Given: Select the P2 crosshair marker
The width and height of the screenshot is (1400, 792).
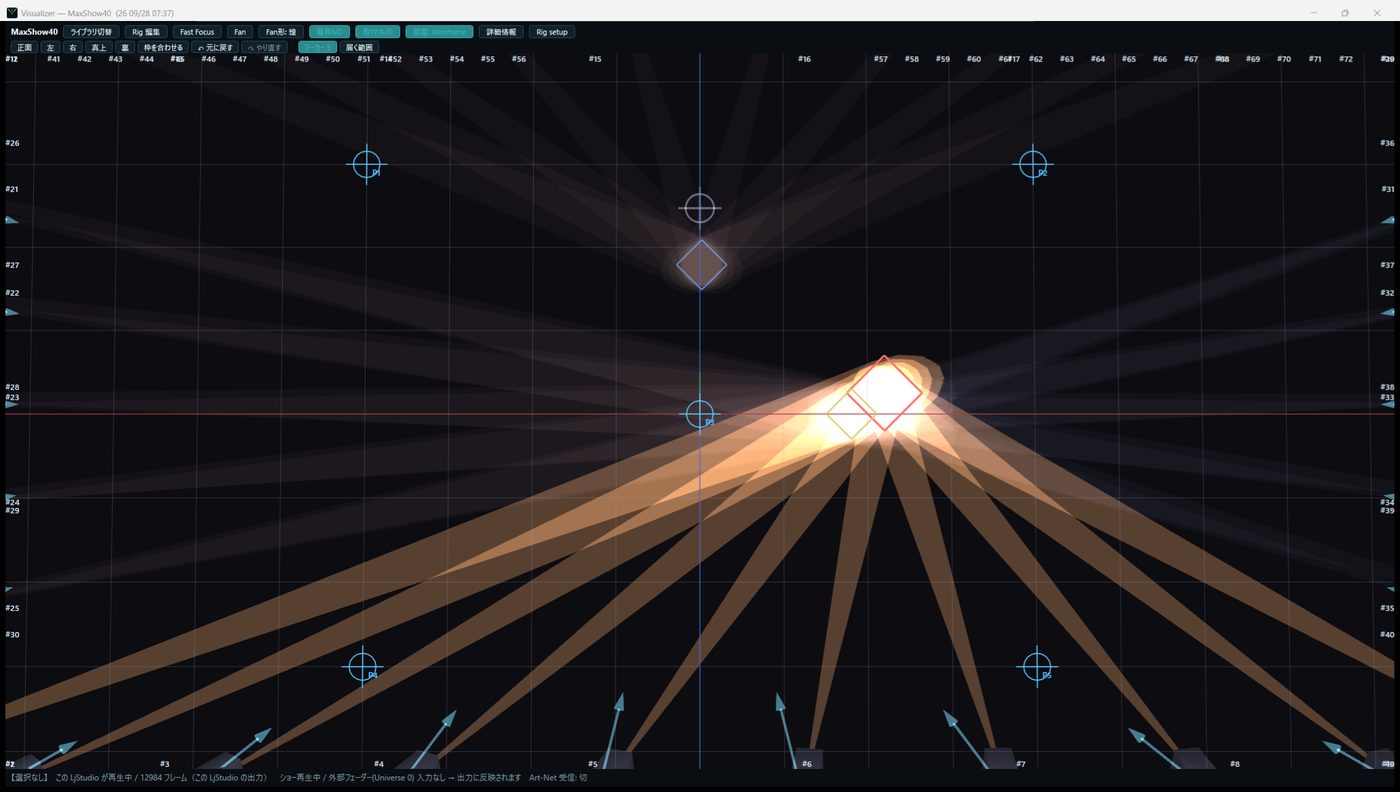Looking at the screenshot, I should pos(1032,163).
